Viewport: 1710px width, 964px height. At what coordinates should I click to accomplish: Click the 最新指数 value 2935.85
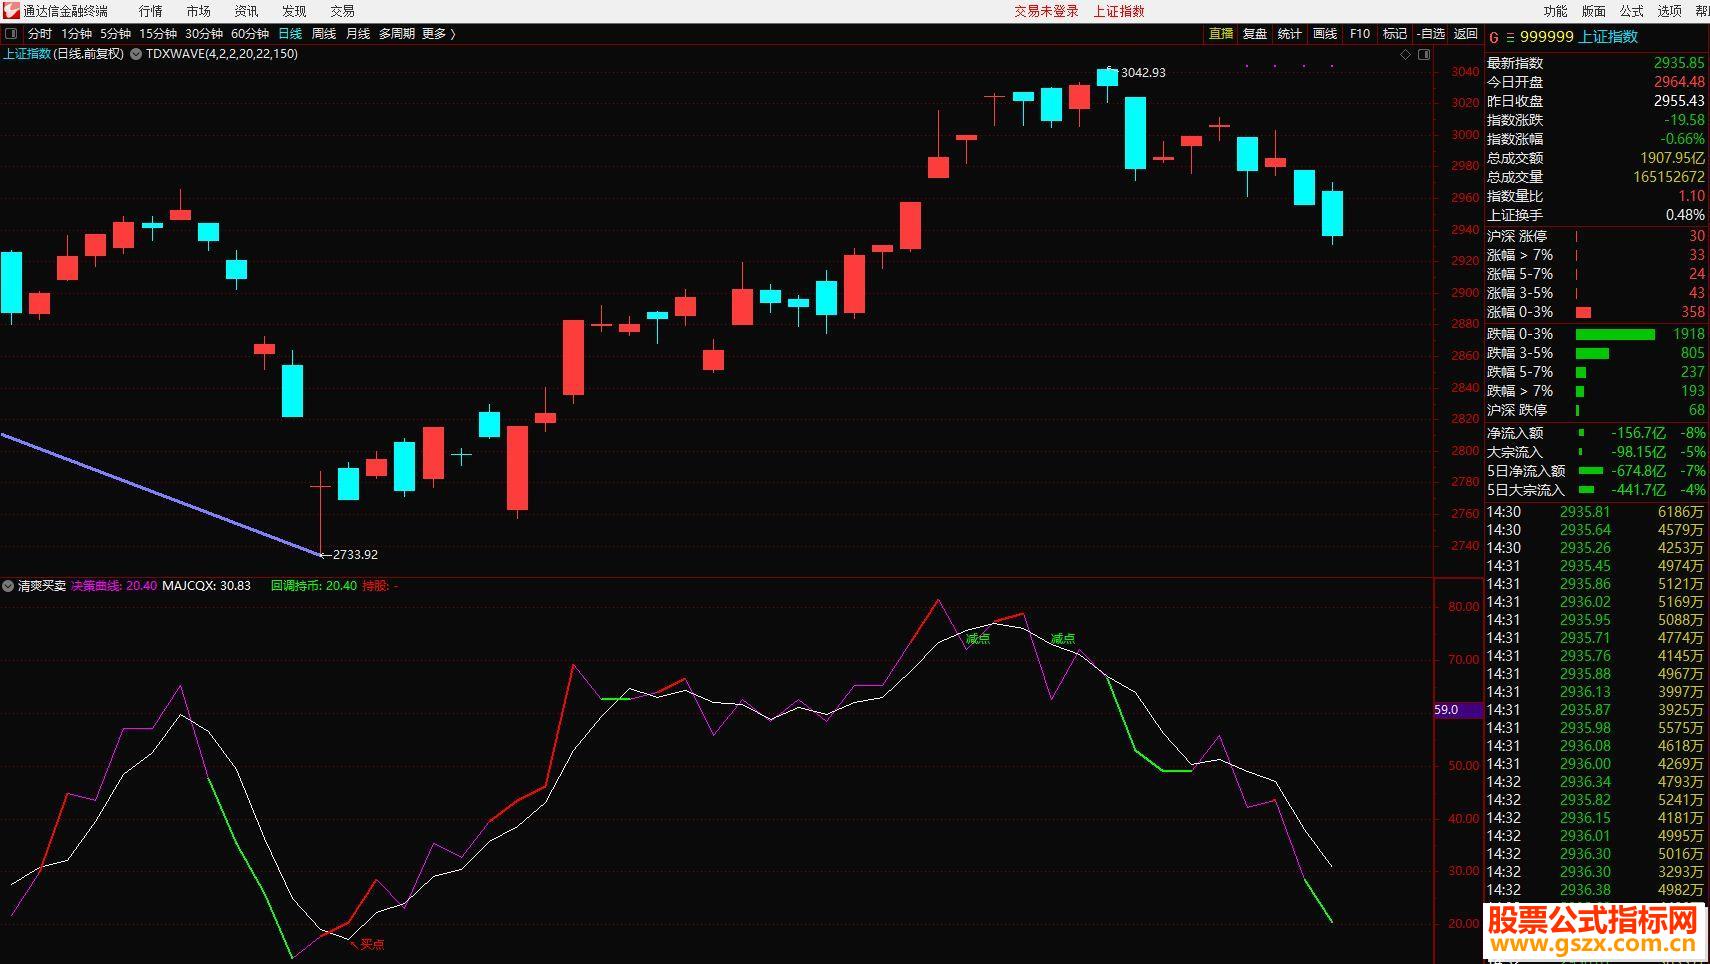[x=1679, y=63]
